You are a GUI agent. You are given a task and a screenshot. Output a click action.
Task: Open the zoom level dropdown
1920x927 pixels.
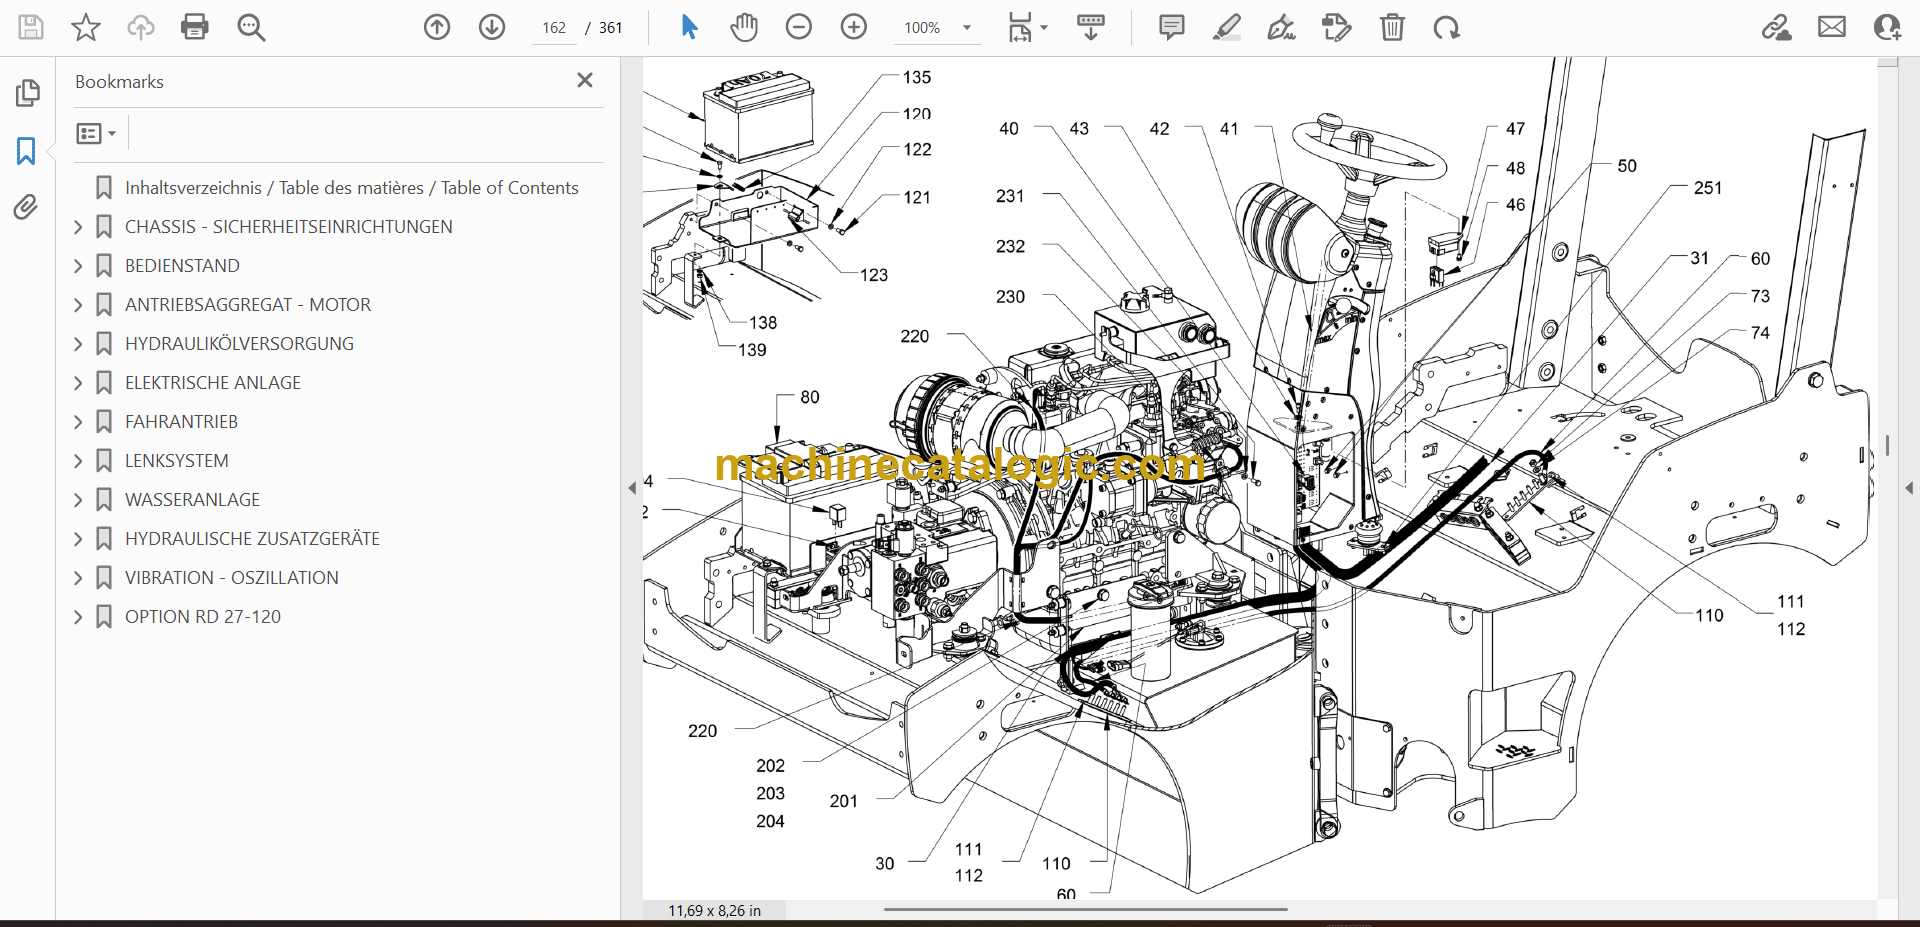pos(967,28)
